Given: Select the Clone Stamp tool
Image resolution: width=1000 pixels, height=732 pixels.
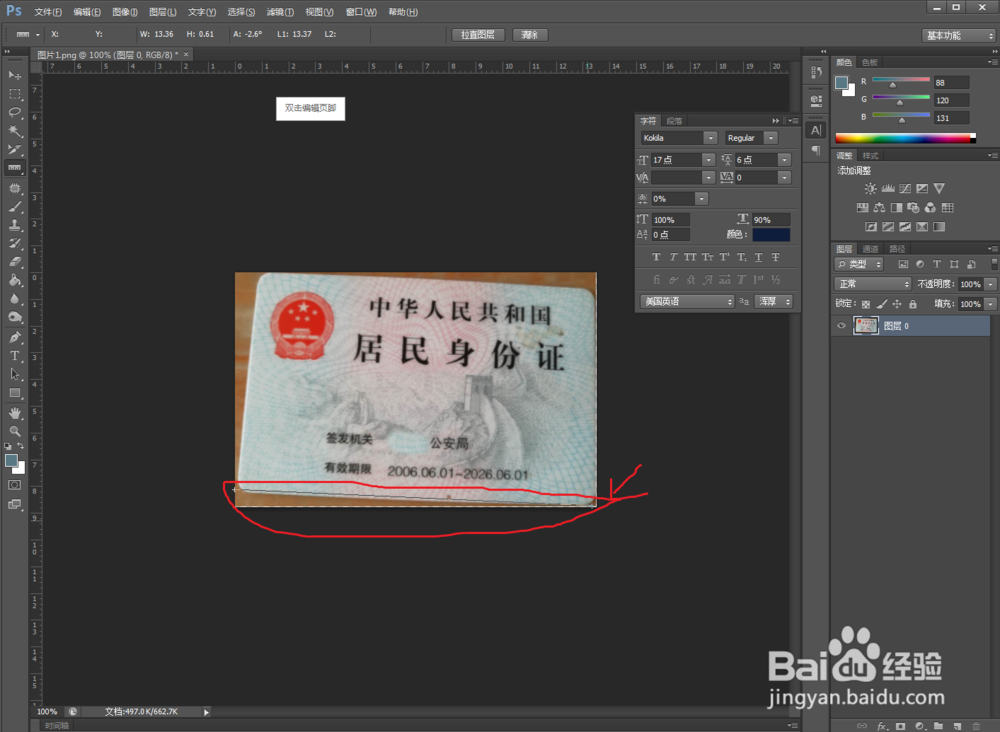Looking at the screenshot, I should (x=15, y=225).
